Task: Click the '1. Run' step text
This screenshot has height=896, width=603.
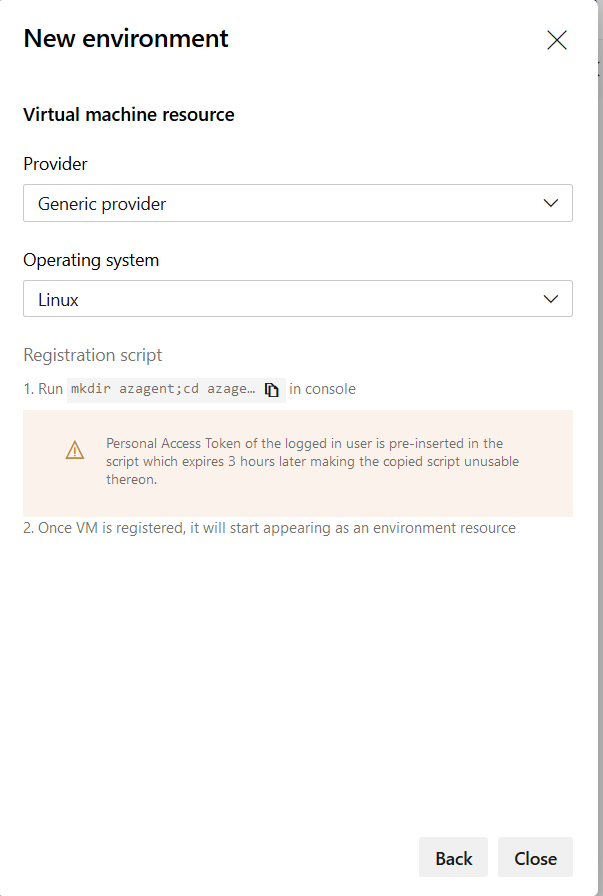Action: [x=43, y=389]
